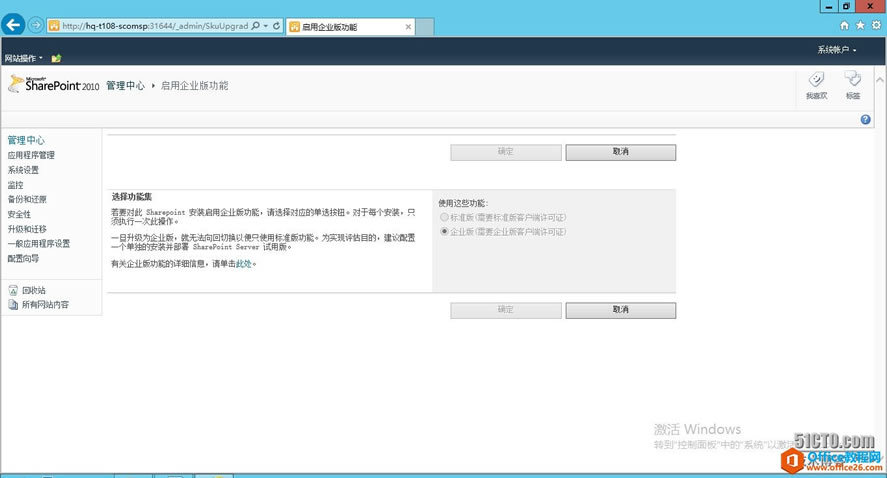Refresh the page with reload icon
The height and width of the screenshot is (478, 887).
[x=277, y=25]
